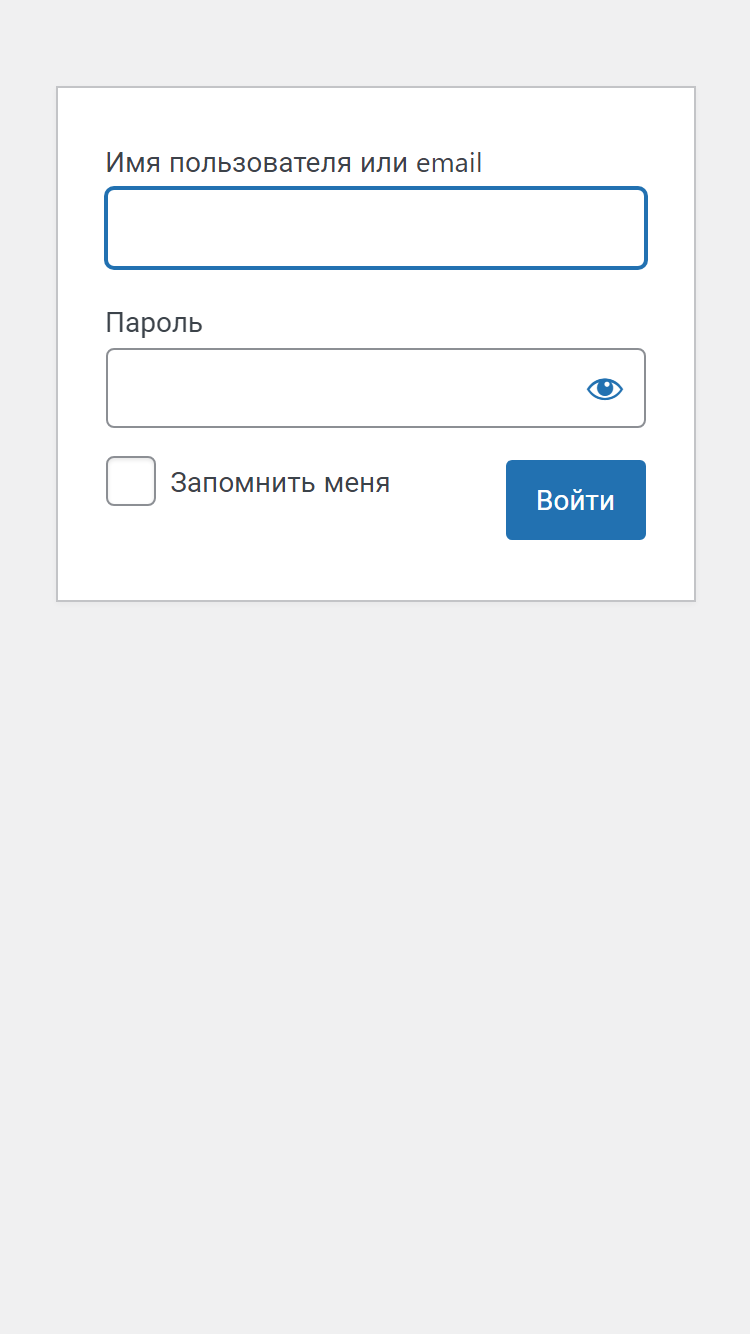Screen dimensions: 750x1334
Task: Enable the remember me checkbox
Action: pyautogui.click(x=131, y=481)
